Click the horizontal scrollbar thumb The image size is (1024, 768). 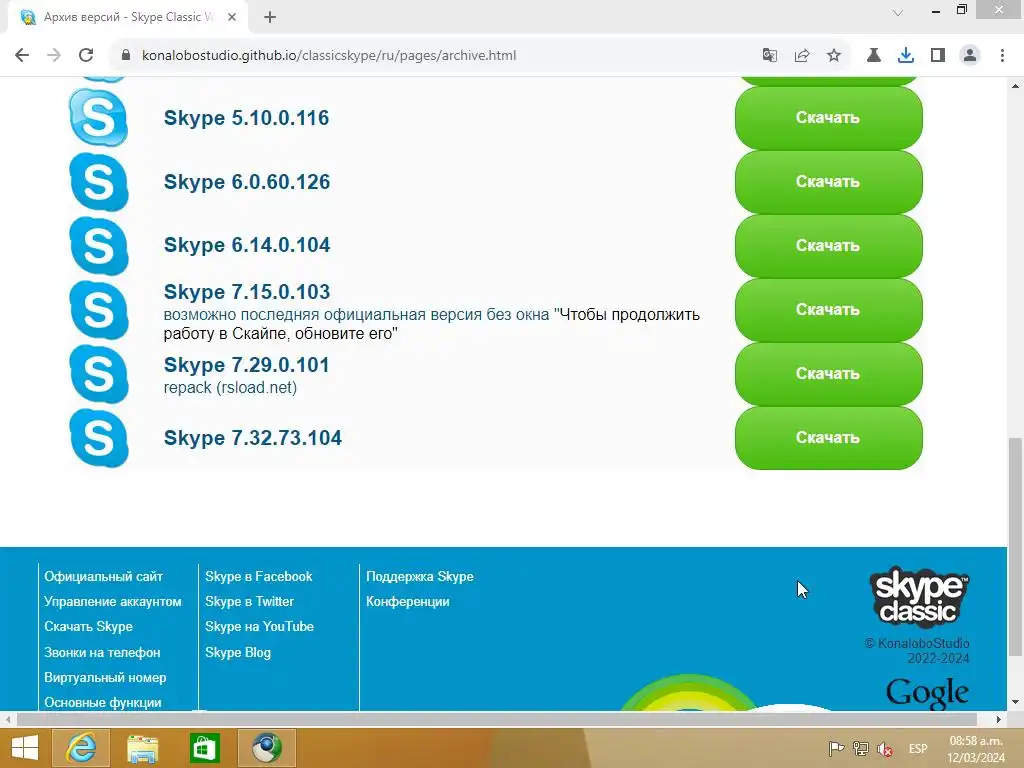click(496, 719)
